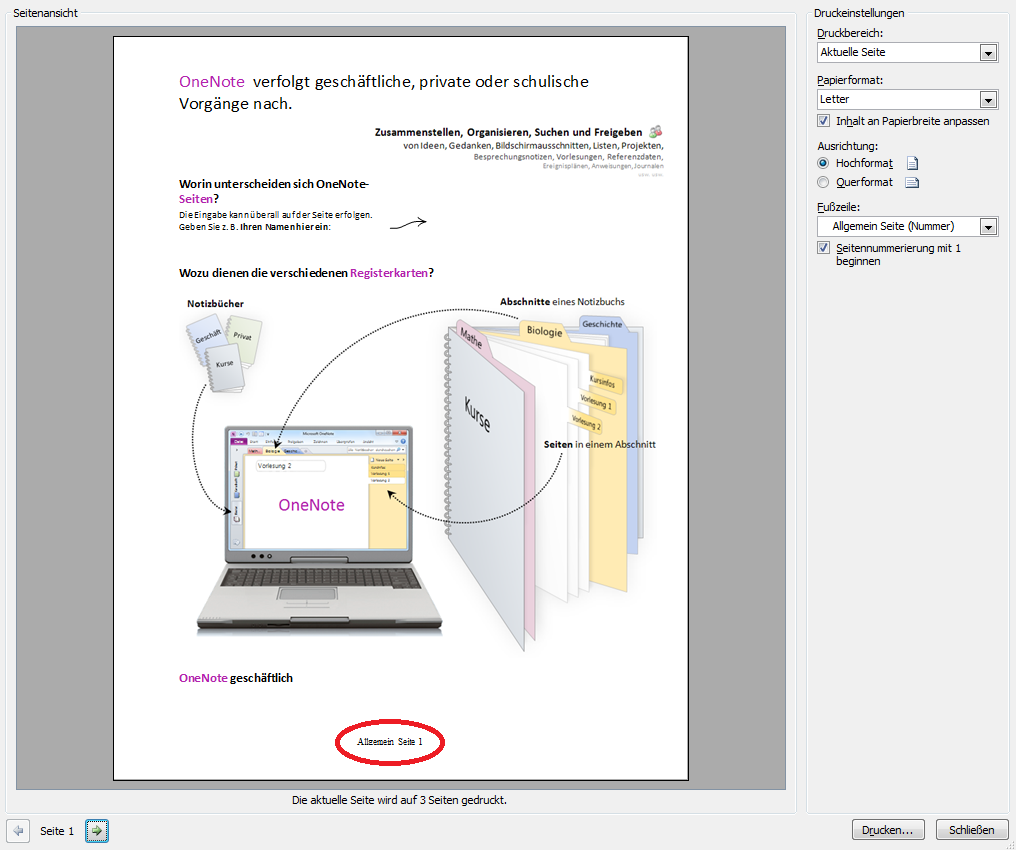Click the 'Seite 1' page indicator text
The height and width of the screenshot is (850, 1016).
(57, 831)
